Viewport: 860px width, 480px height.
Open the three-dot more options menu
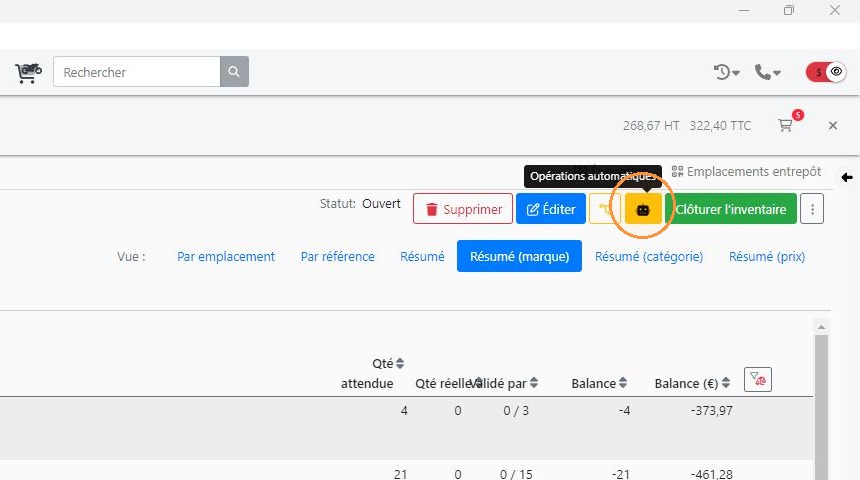click(x=812, y=209)
